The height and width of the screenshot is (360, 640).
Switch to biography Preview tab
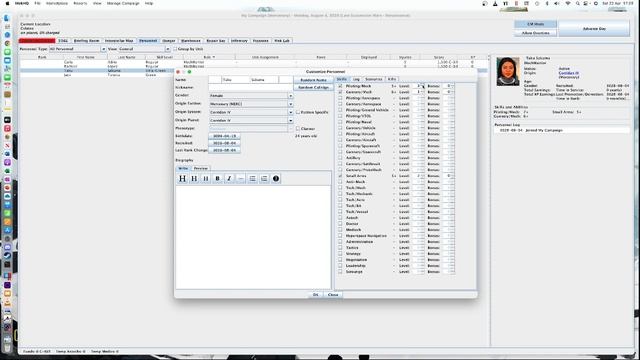click(200, 168)
